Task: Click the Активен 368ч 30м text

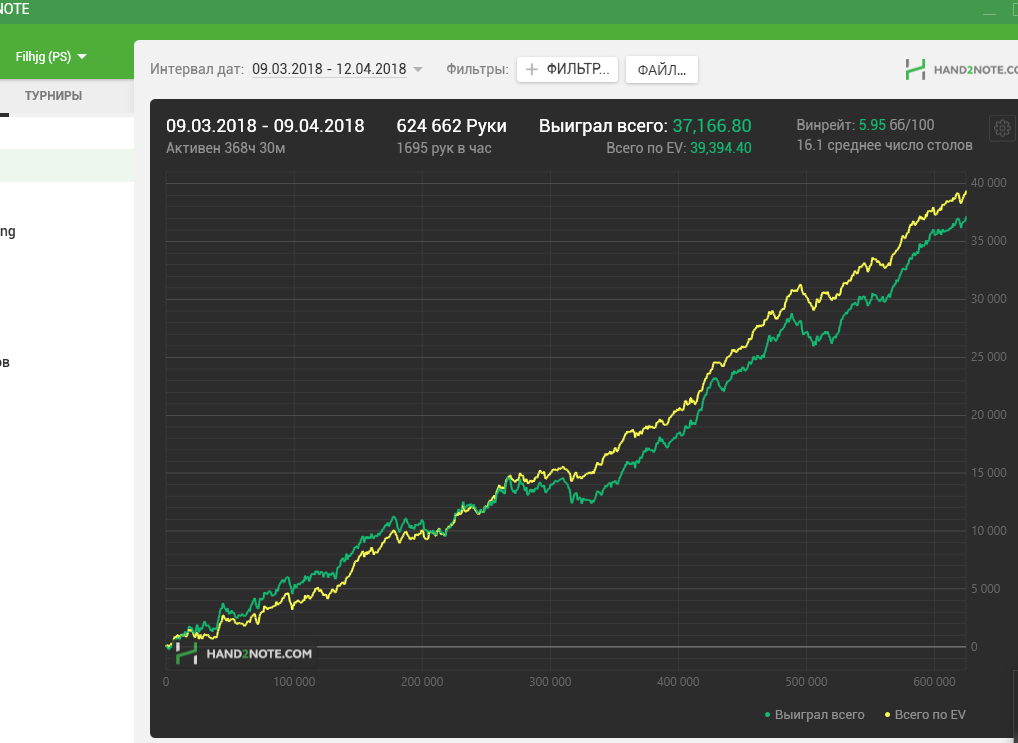Action: (225, 148)
